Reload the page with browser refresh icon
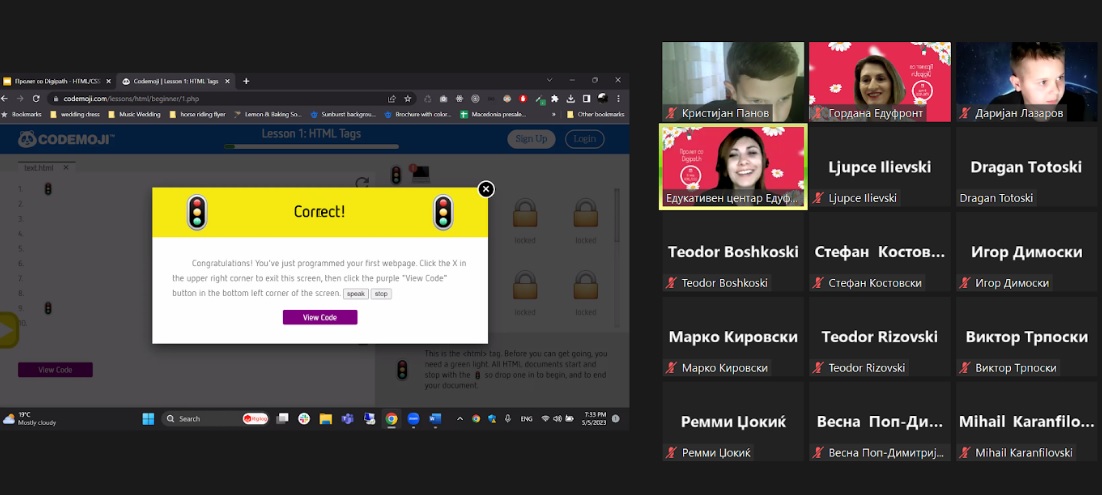This screenshot has width=1102, height=495. tap(36, 98)
